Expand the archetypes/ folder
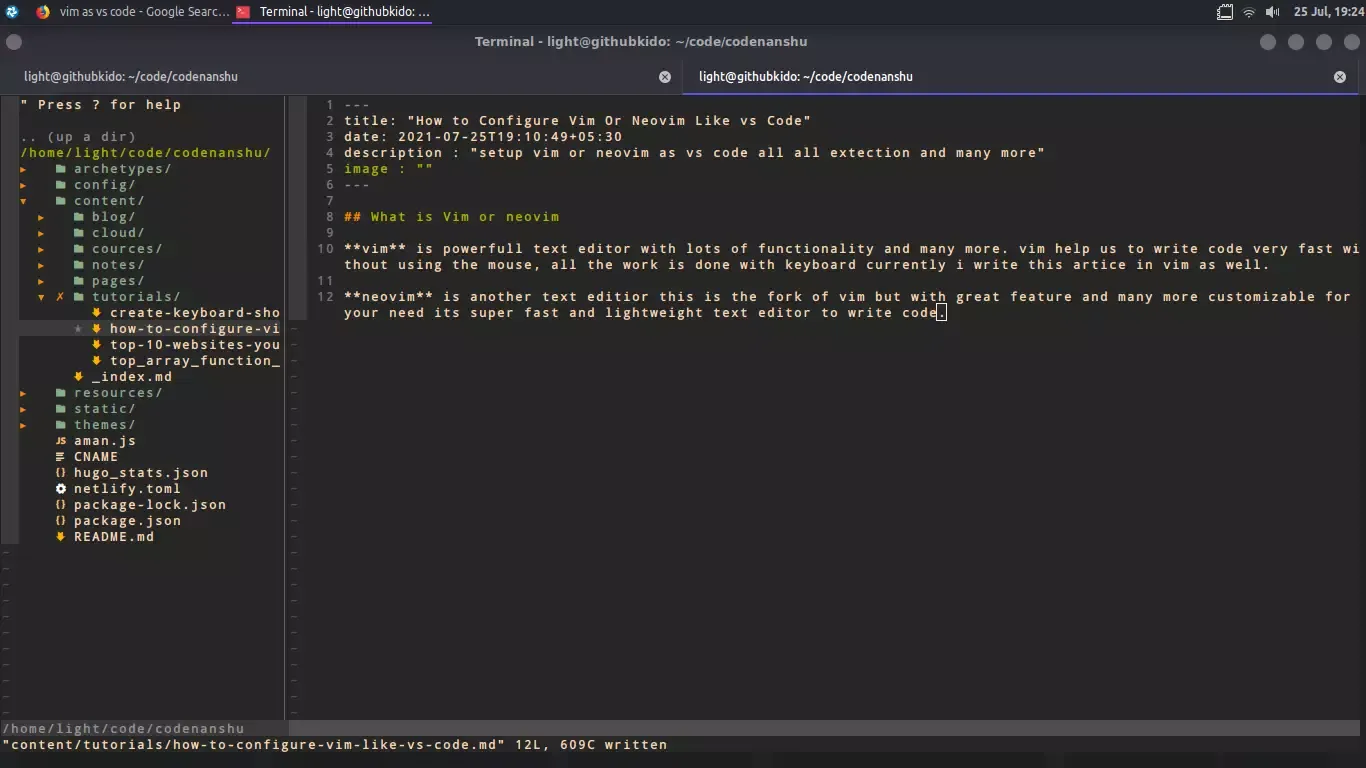The width and height of the screenshot is (1366, 768). pos(23,169)
